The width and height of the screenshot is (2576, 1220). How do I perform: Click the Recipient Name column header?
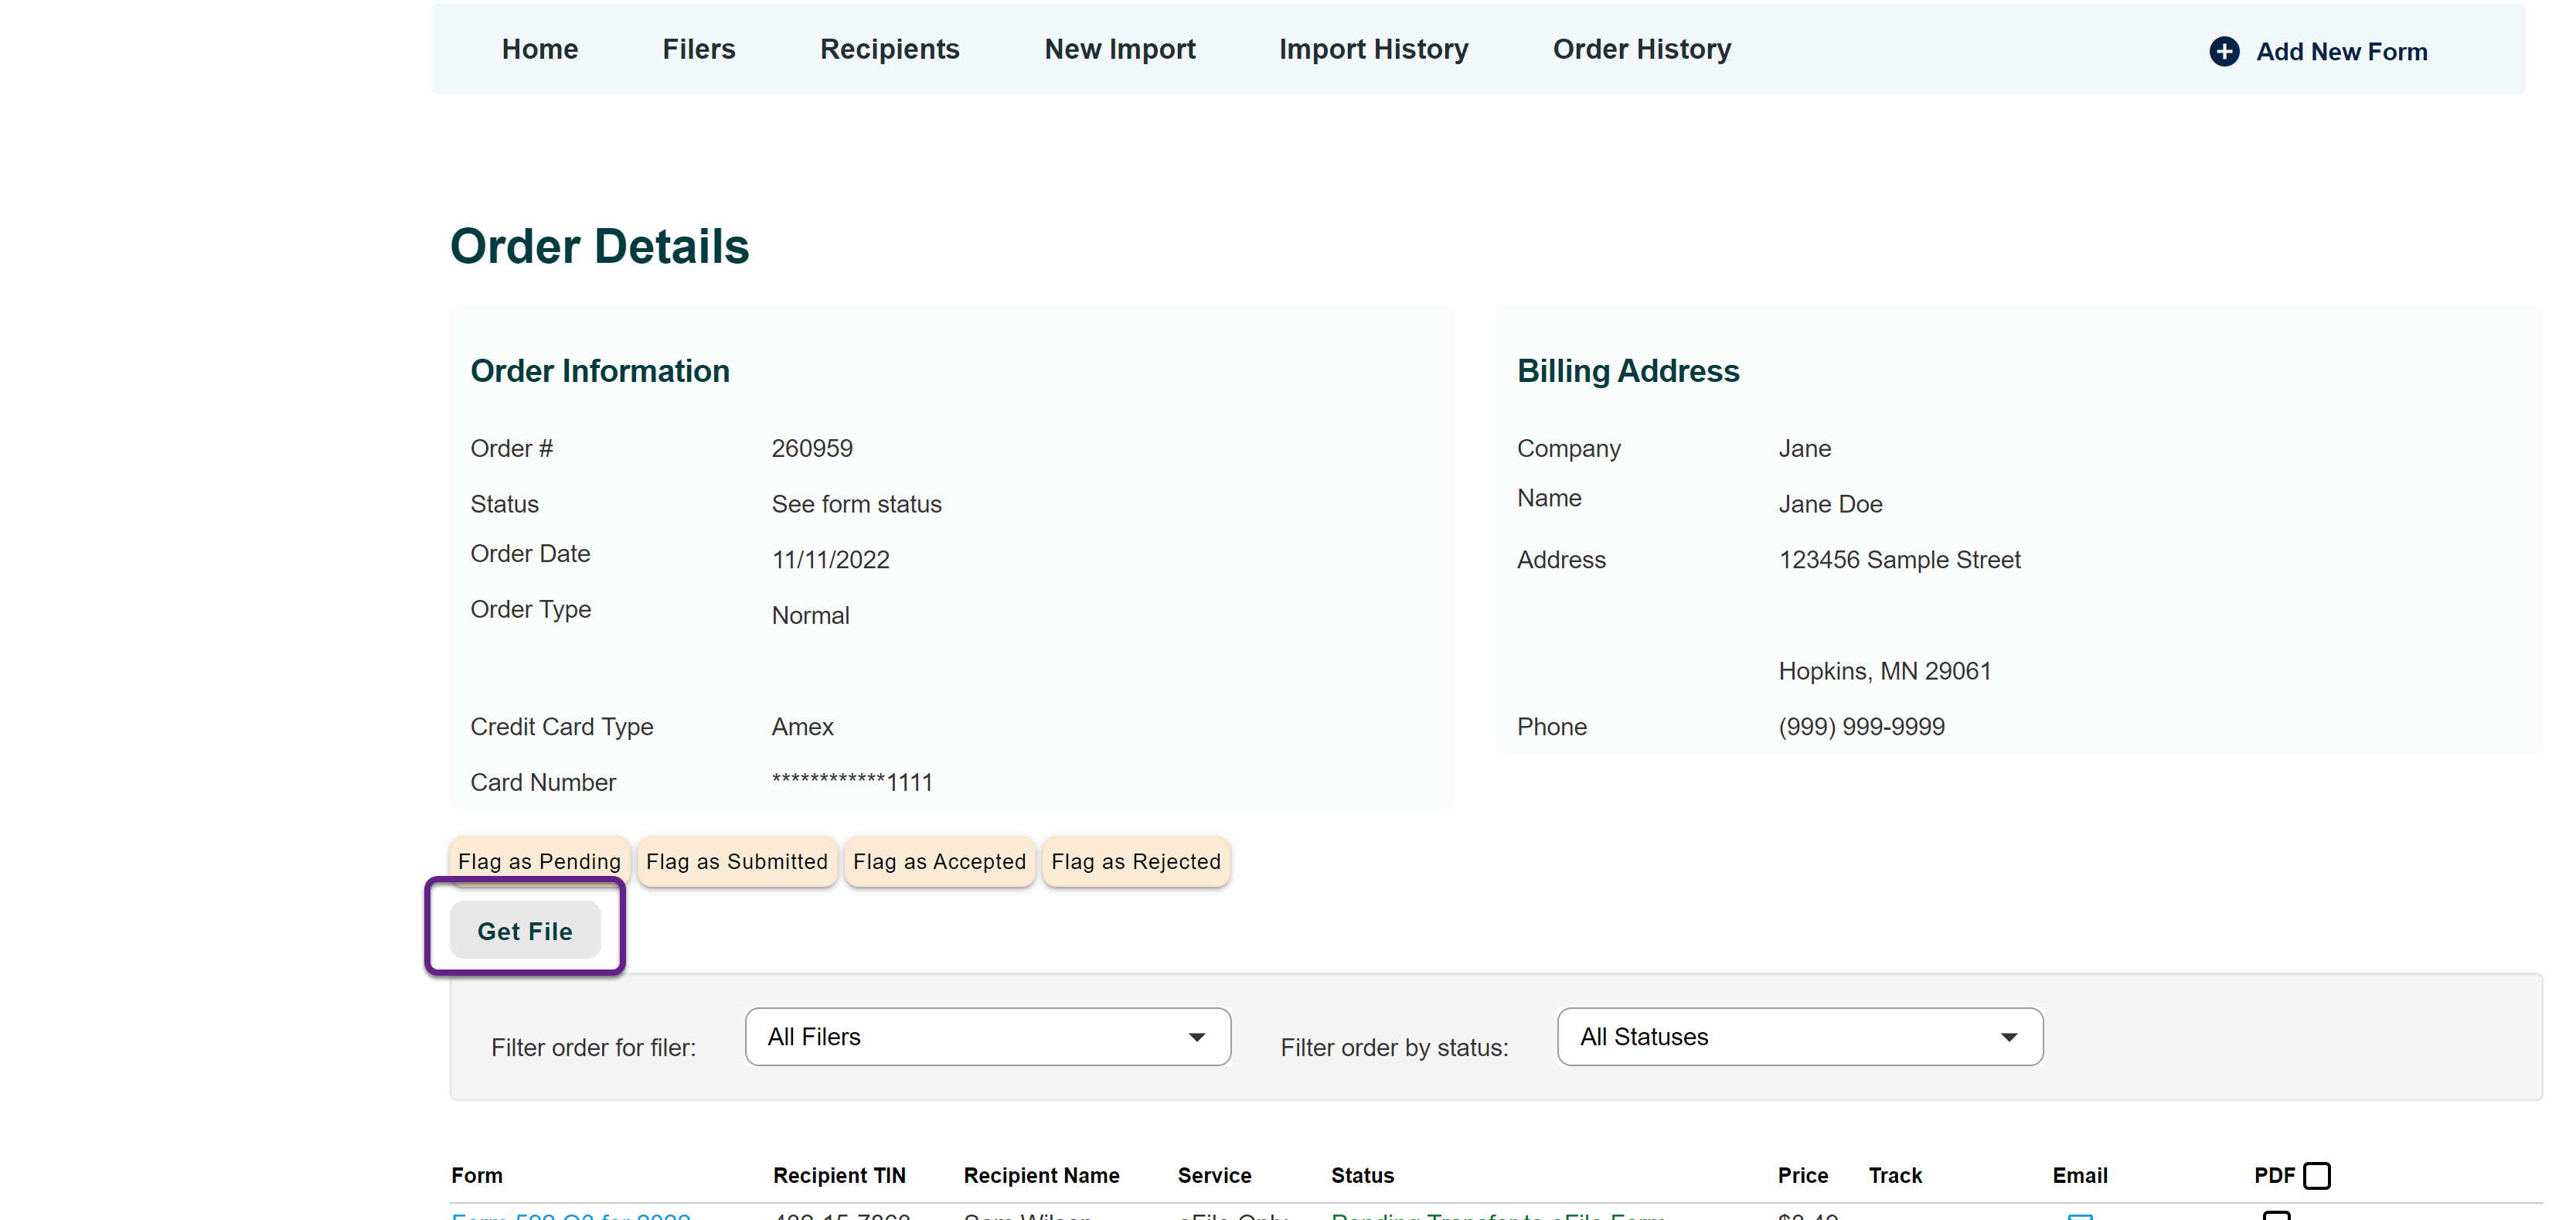tap(1041, 1175)
